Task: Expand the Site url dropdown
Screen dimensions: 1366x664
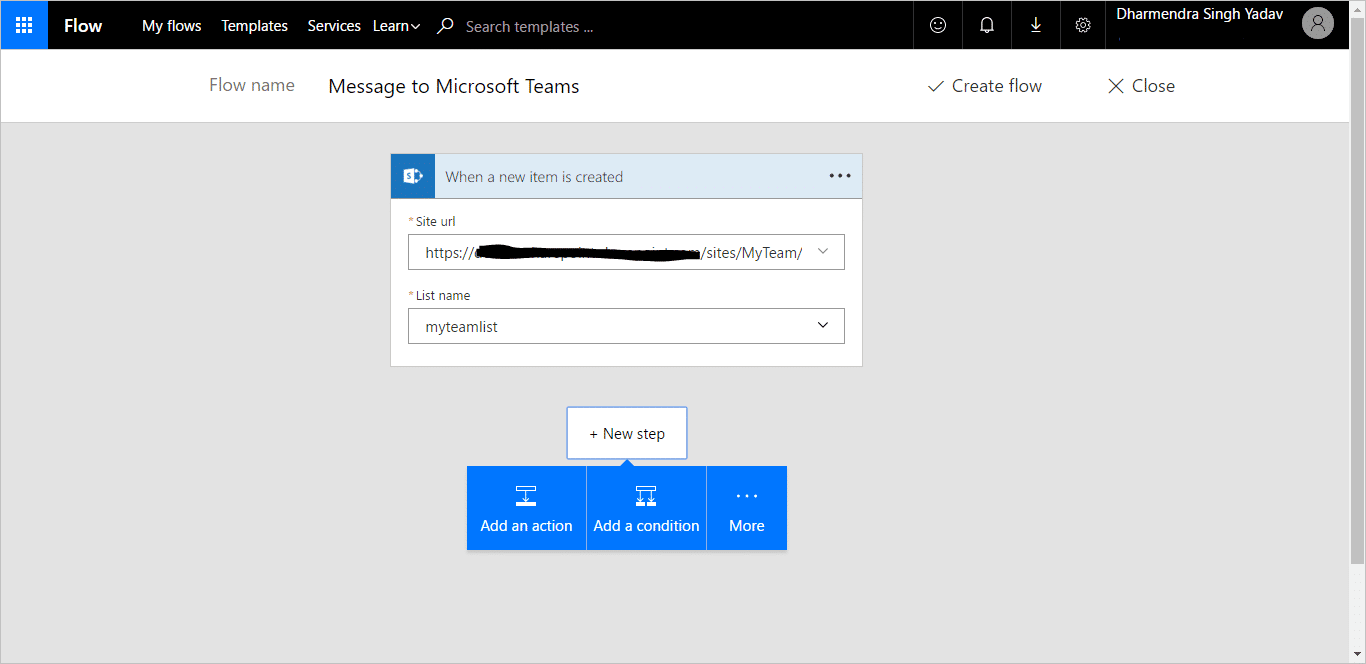Action: pyautogui.click(x=823, y=252)
